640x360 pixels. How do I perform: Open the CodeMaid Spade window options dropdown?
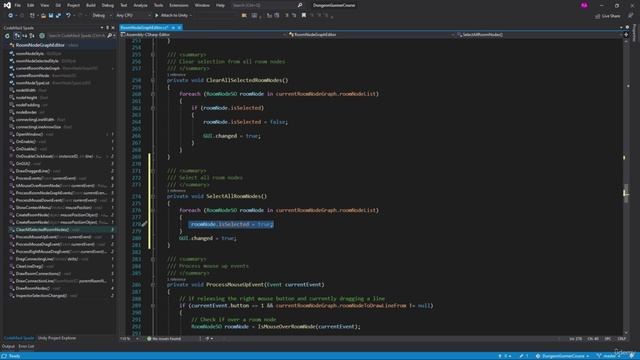[x=102, y=28]
